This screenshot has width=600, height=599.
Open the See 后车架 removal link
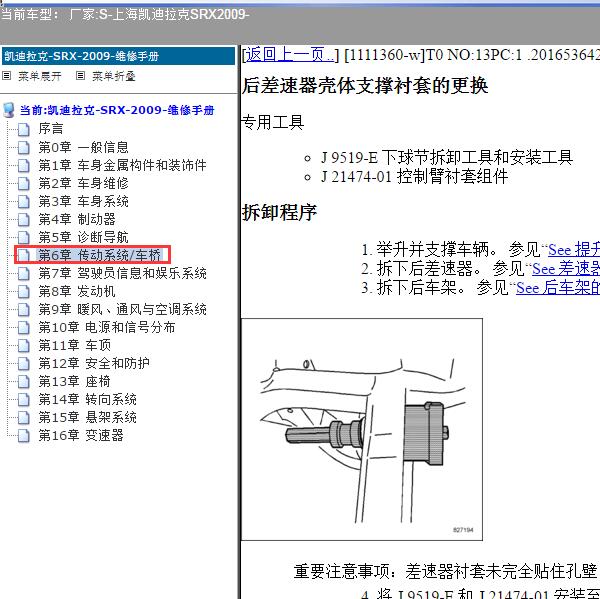(558, 287)
